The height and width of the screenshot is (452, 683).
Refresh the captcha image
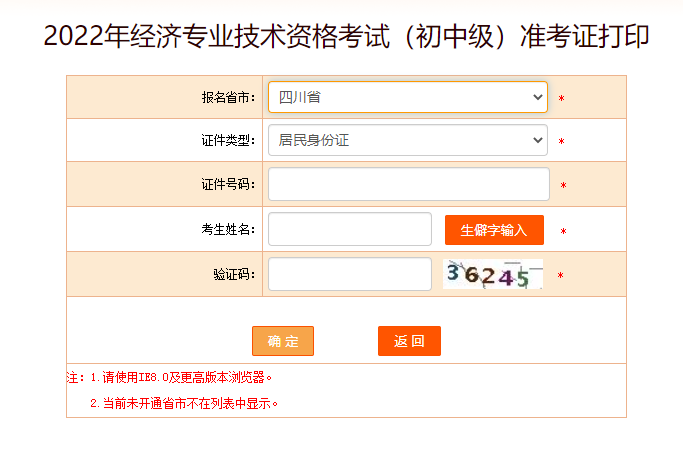pyautogui.click(x=493, y=274)
